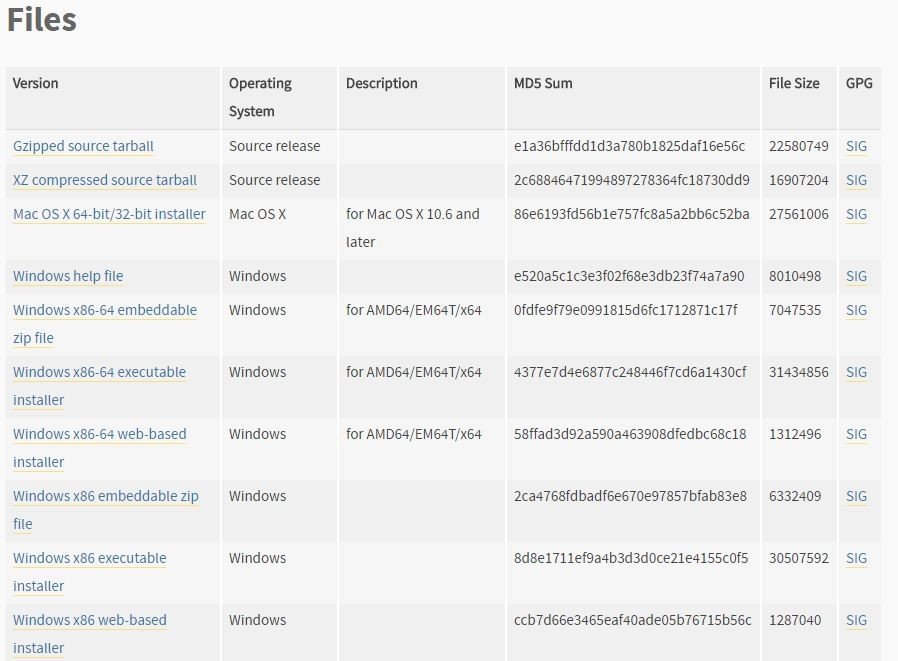Select MD5 sum e520a5c1c3e3f02f68e3db23f74a7a90
The image size is (898, 661).
pyautogui.click(x=629, y=276)
